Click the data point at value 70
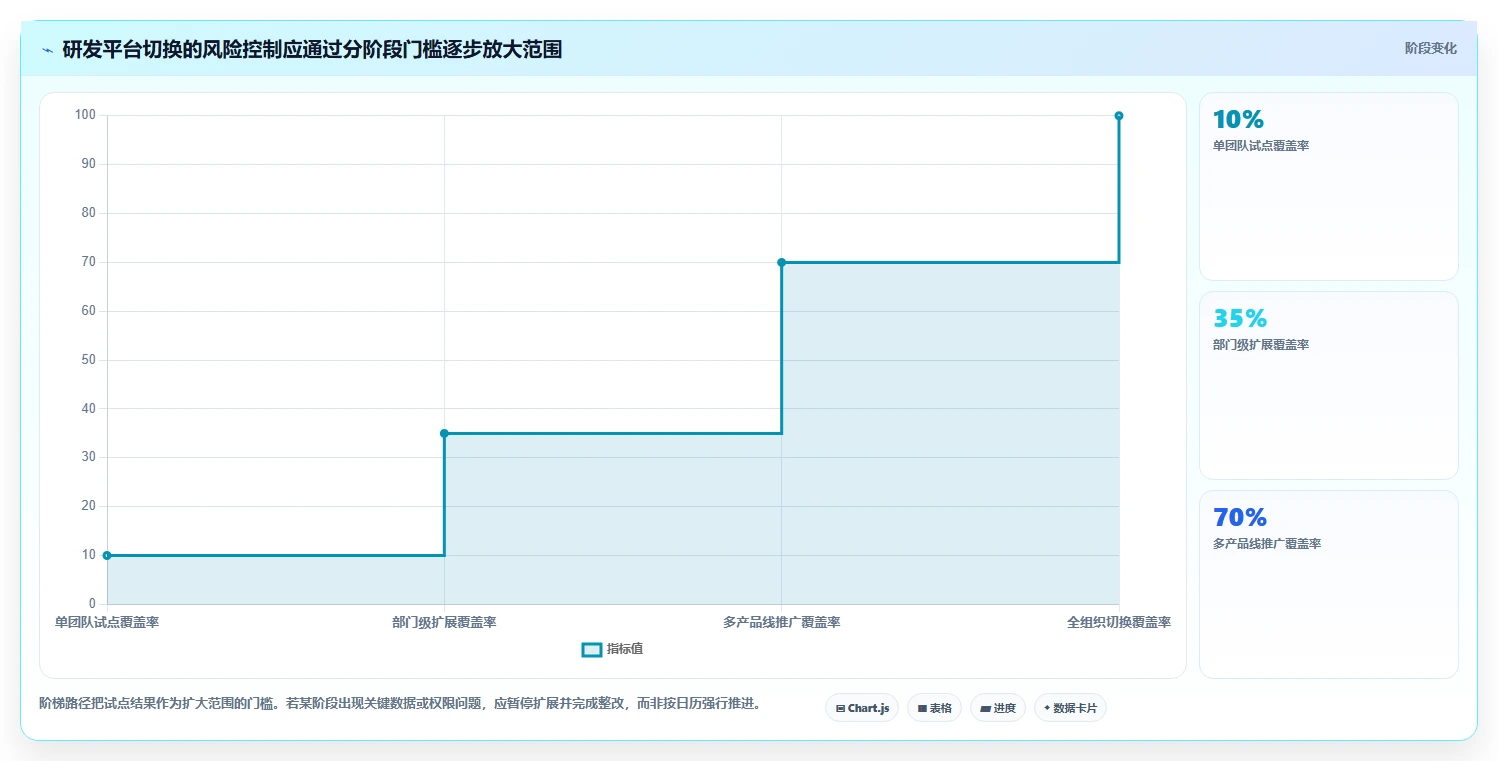Viewport: 1498px width, 761px height. tap(781, 262)
